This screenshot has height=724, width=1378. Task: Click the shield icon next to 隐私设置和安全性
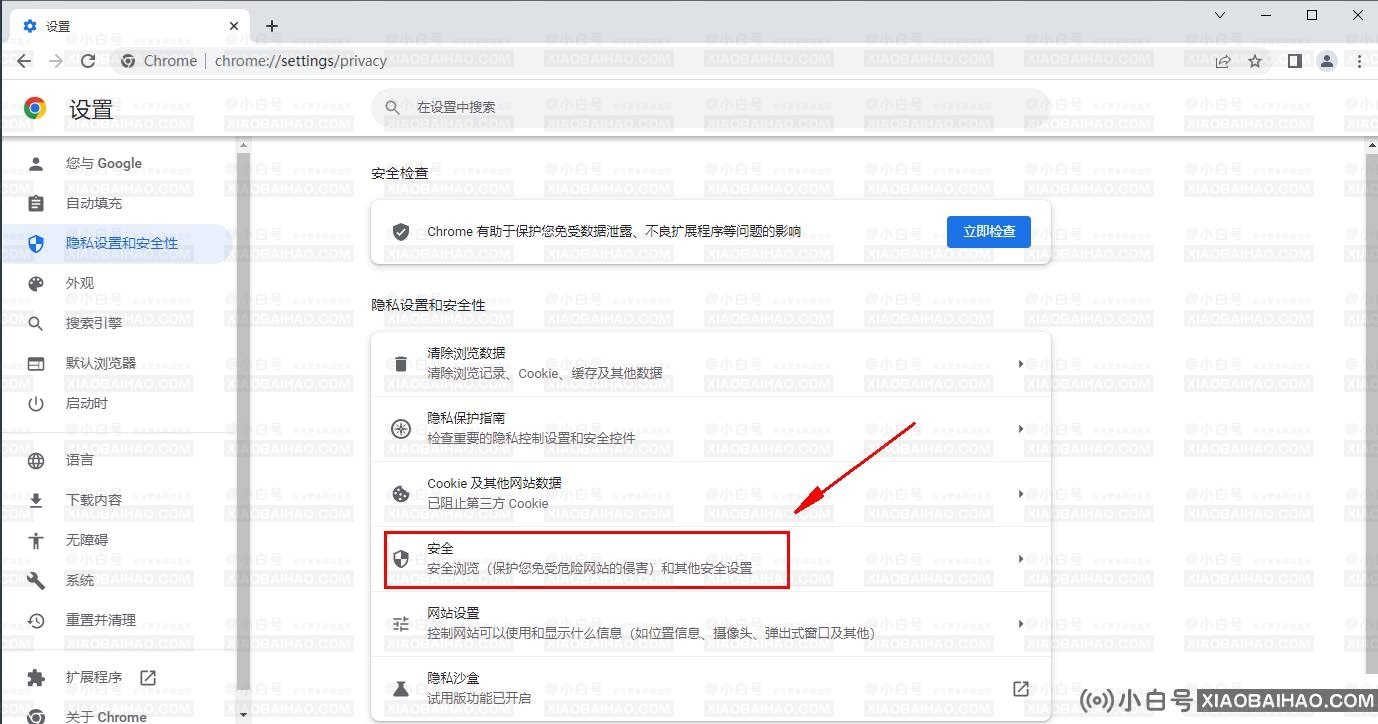coord(36,243)
